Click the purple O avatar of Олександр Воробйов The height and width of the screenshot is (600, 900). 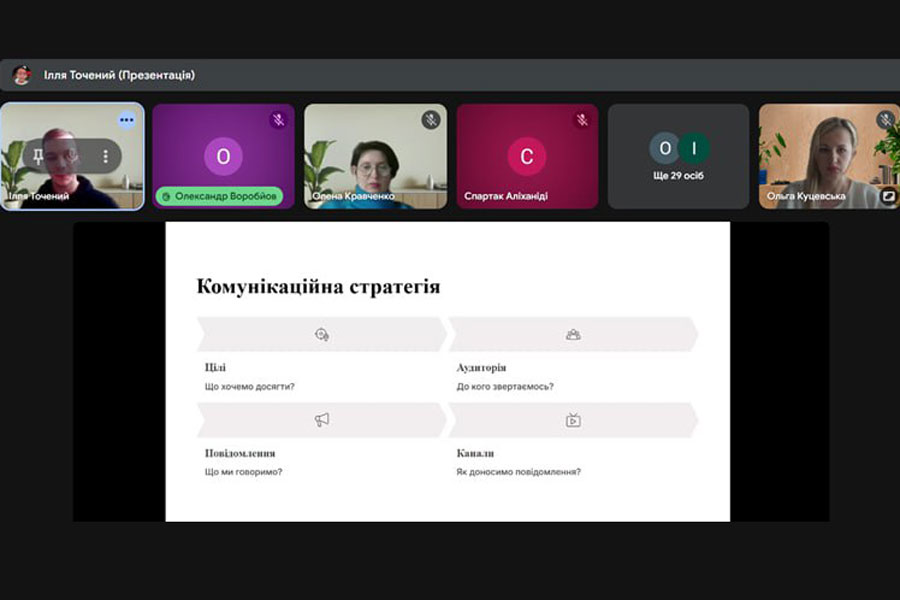(x=223, y=156)
